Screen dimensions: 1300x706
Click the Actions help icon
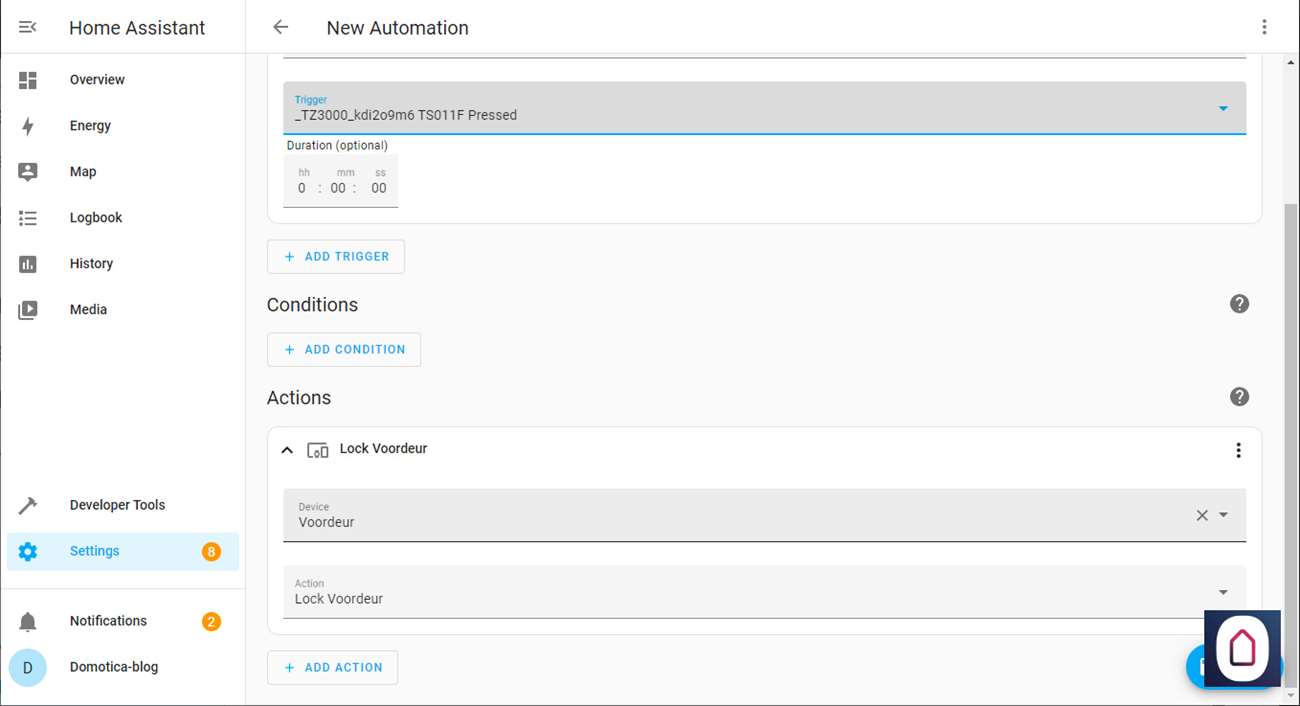[1239, 397]
